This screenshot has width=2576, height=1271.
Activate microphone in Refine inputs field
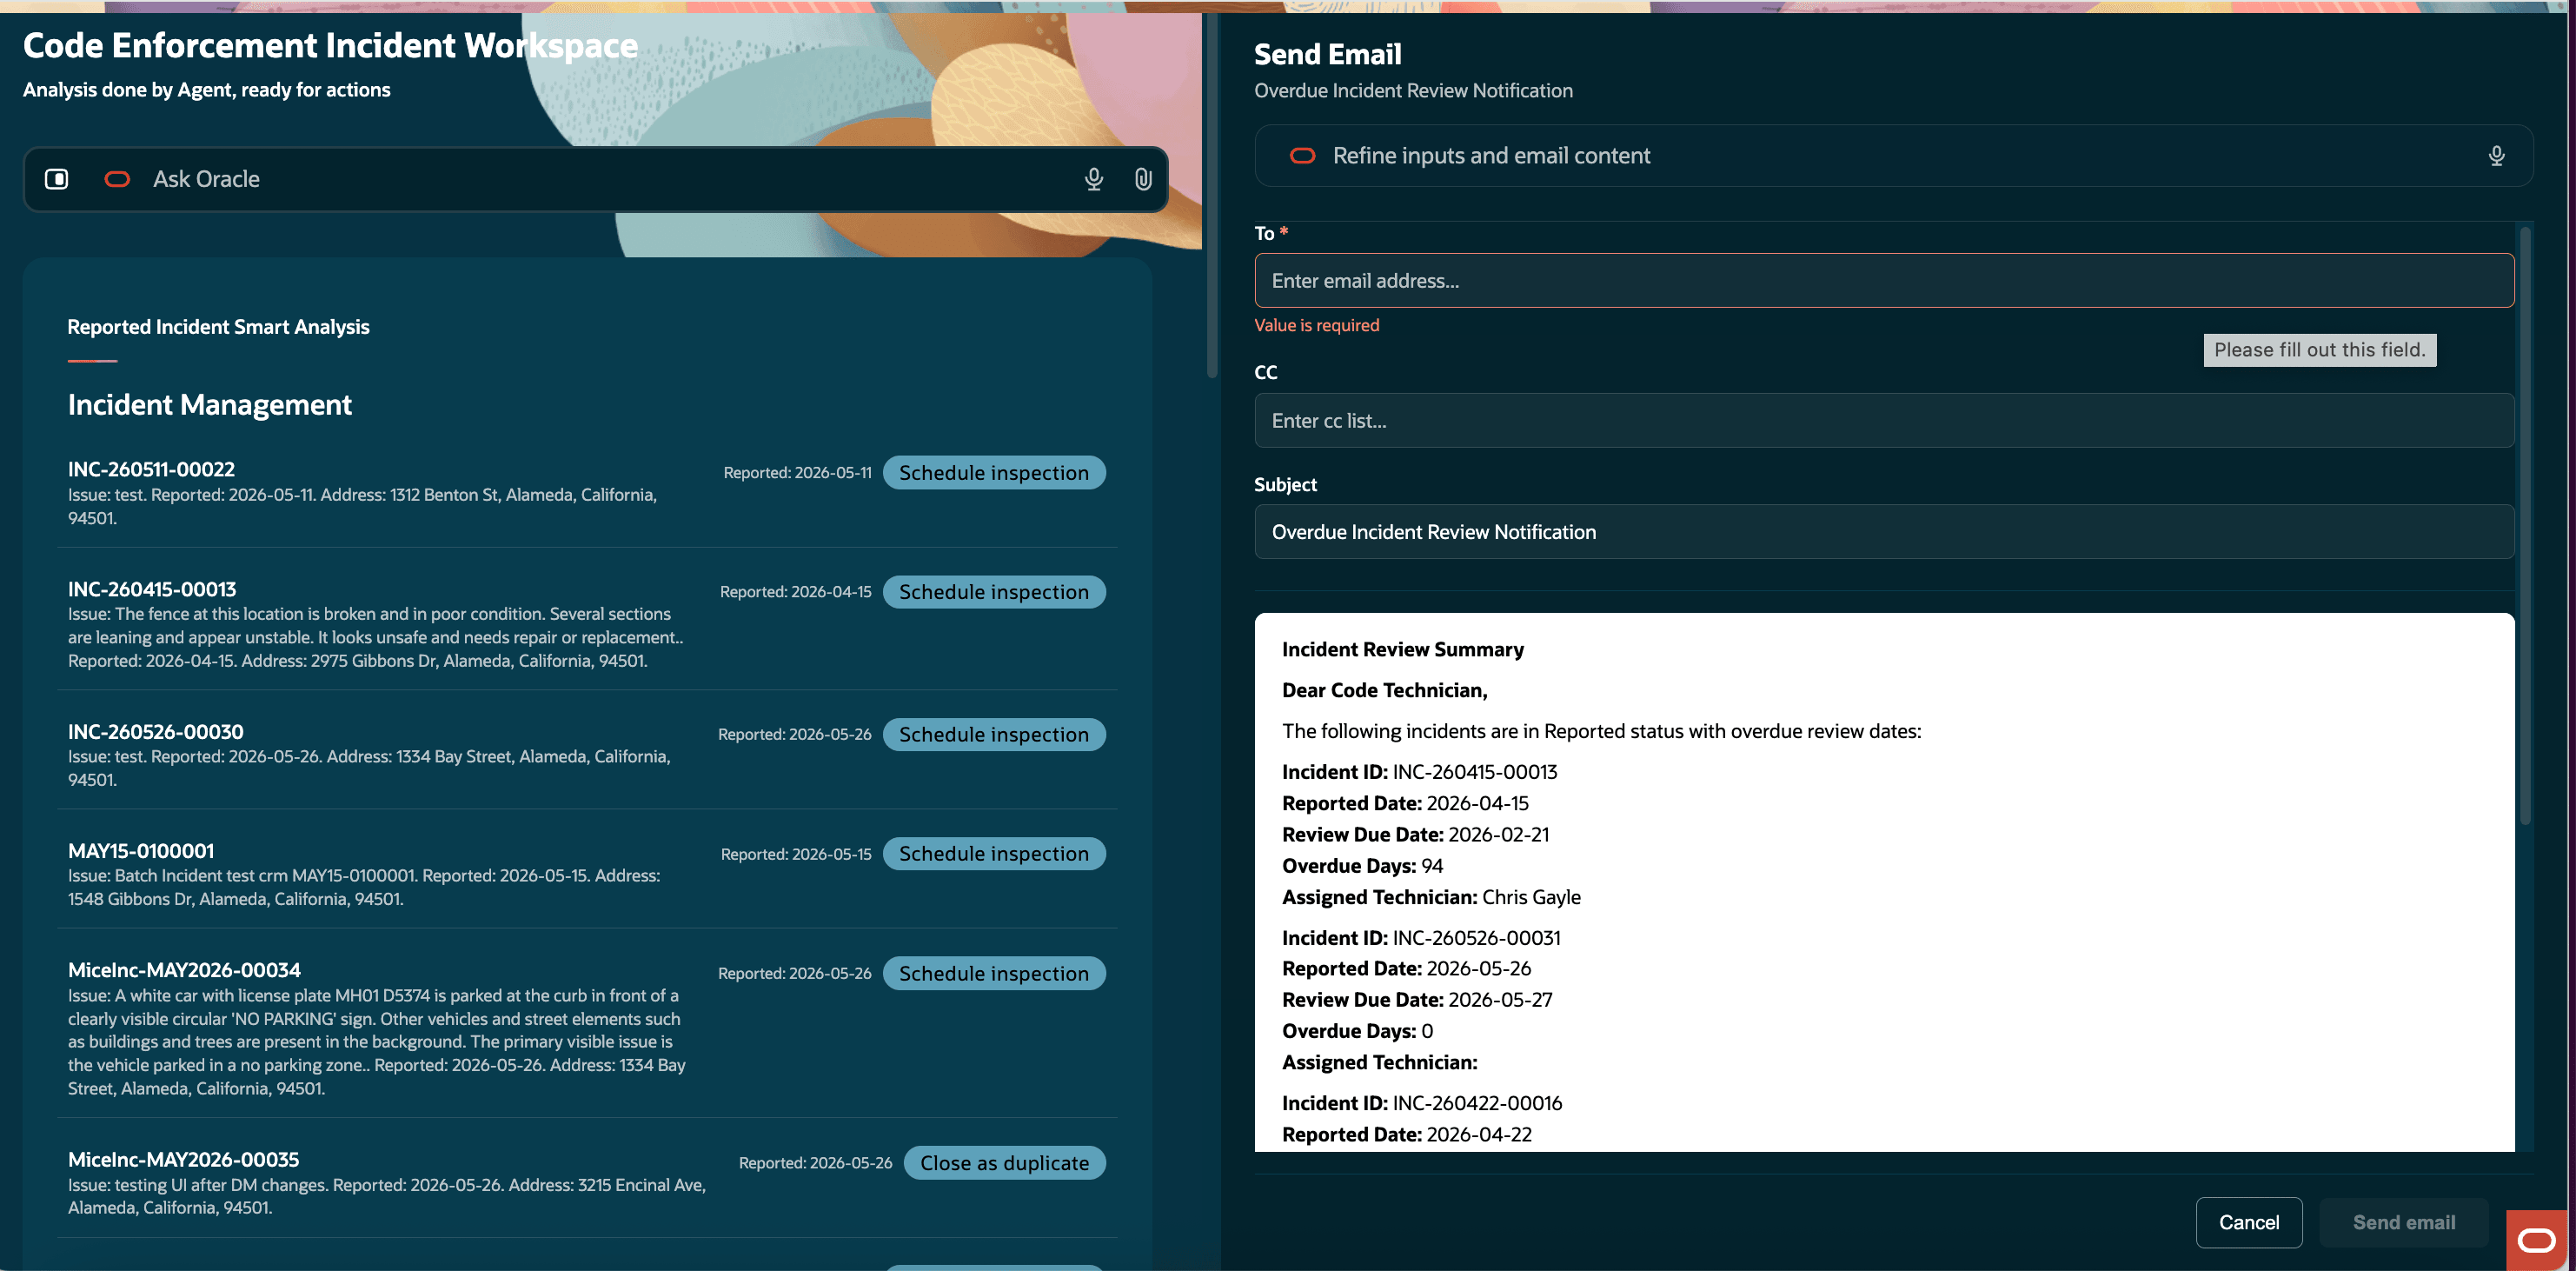[2496, 155]
